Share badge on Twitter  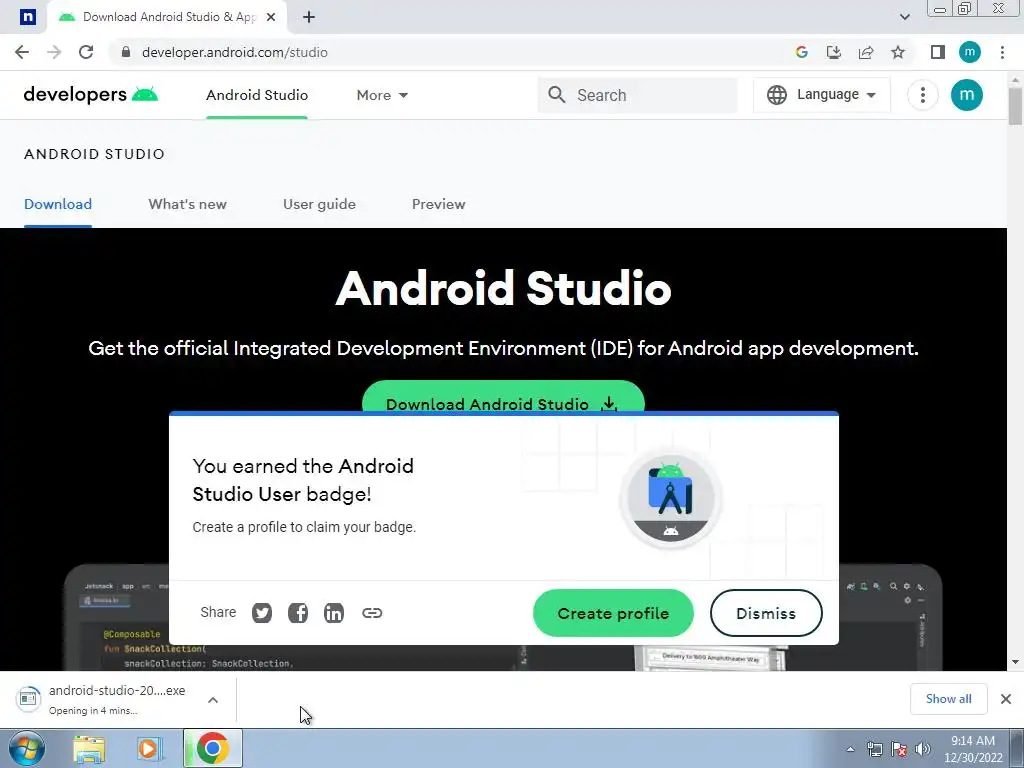point(262,613)
